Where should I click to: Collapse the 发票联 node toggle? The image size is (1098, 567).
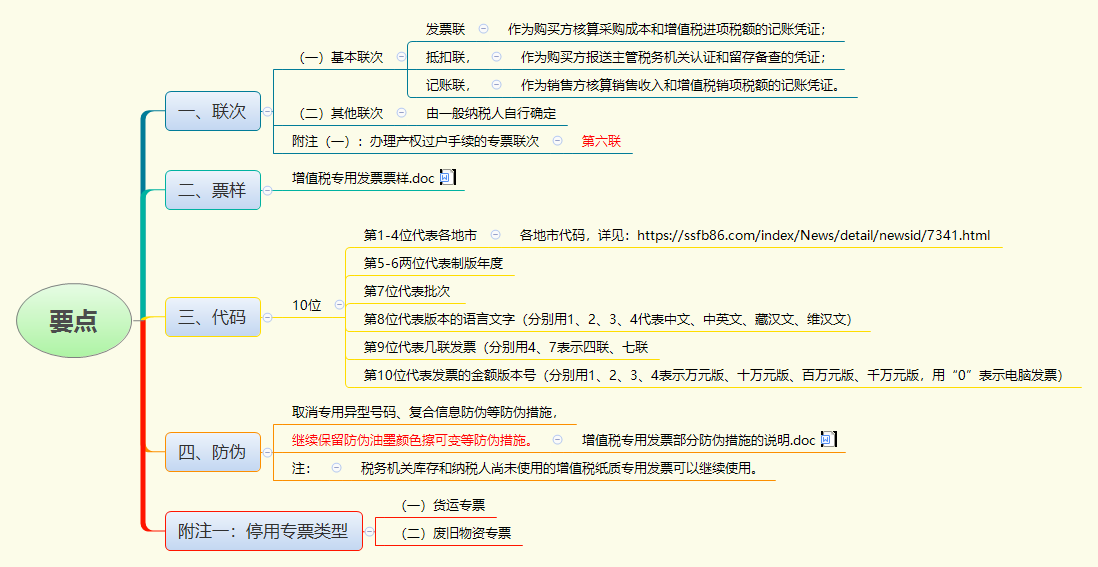tap(483, 29)
